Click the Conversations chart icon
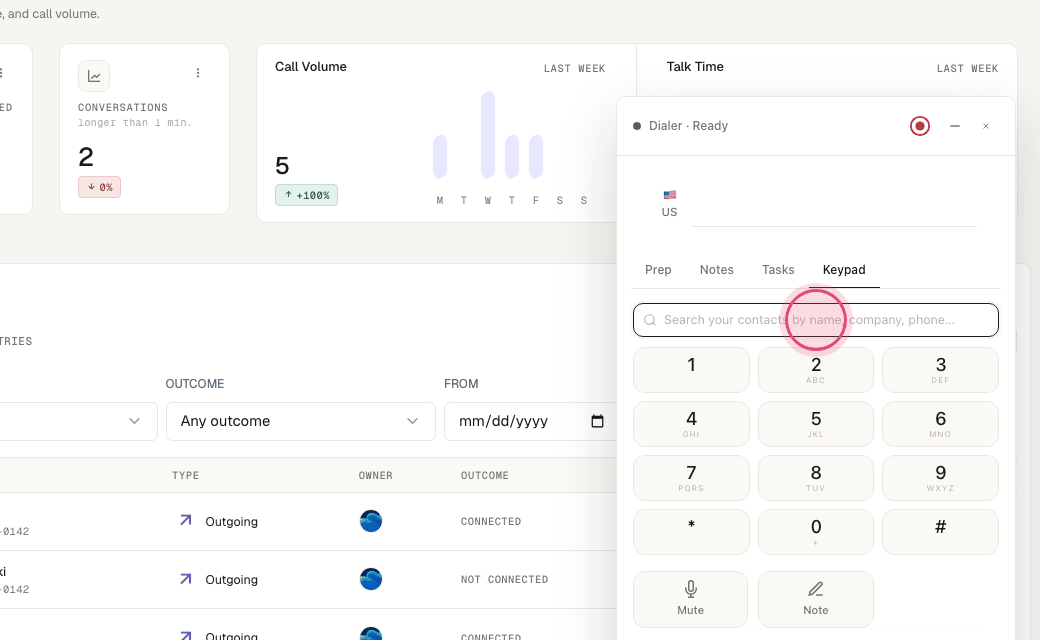This screenshot has width=1040, height=640. point(94,76)
